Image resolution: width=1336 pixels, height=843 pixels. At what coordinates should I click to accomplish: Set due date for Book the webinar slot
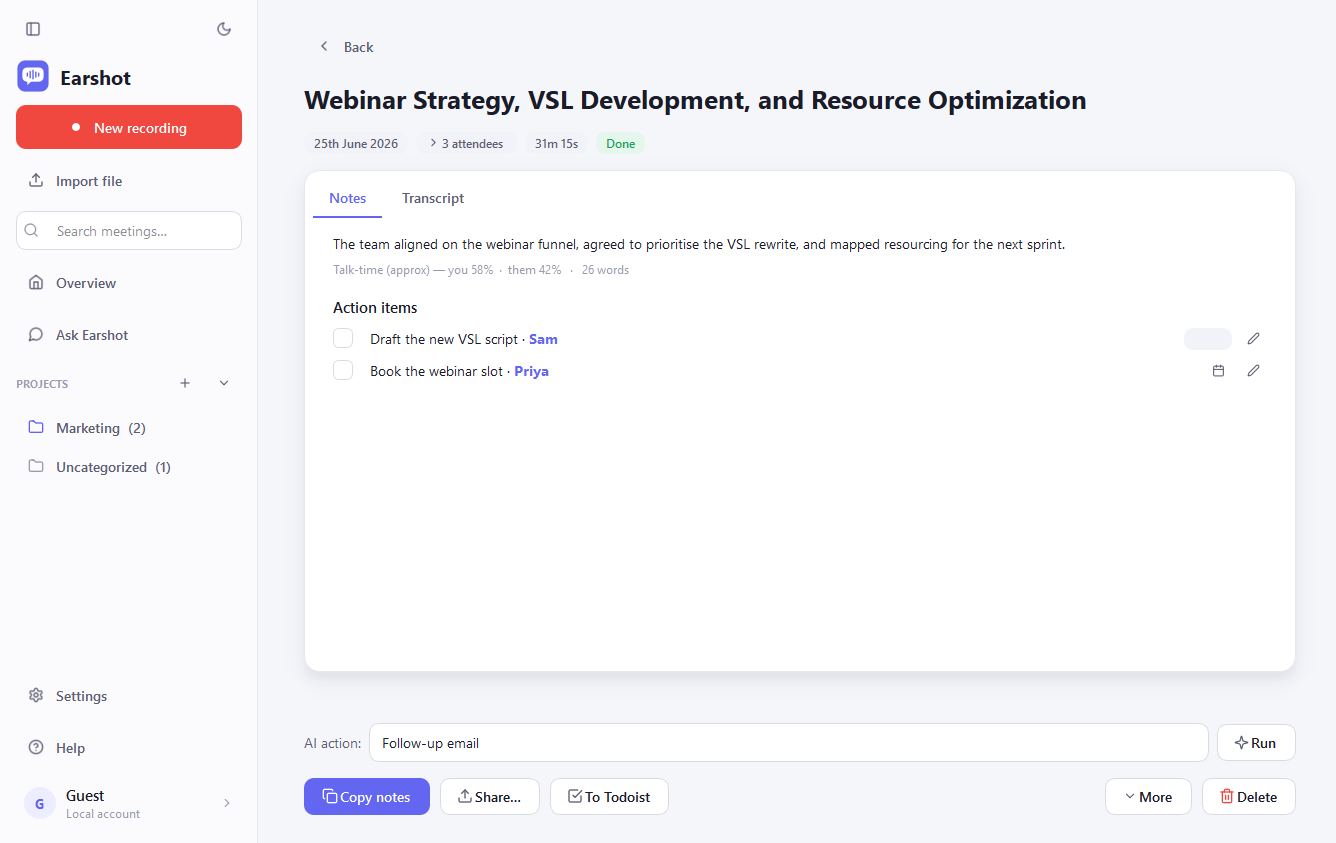click(x=1218, y=371)
